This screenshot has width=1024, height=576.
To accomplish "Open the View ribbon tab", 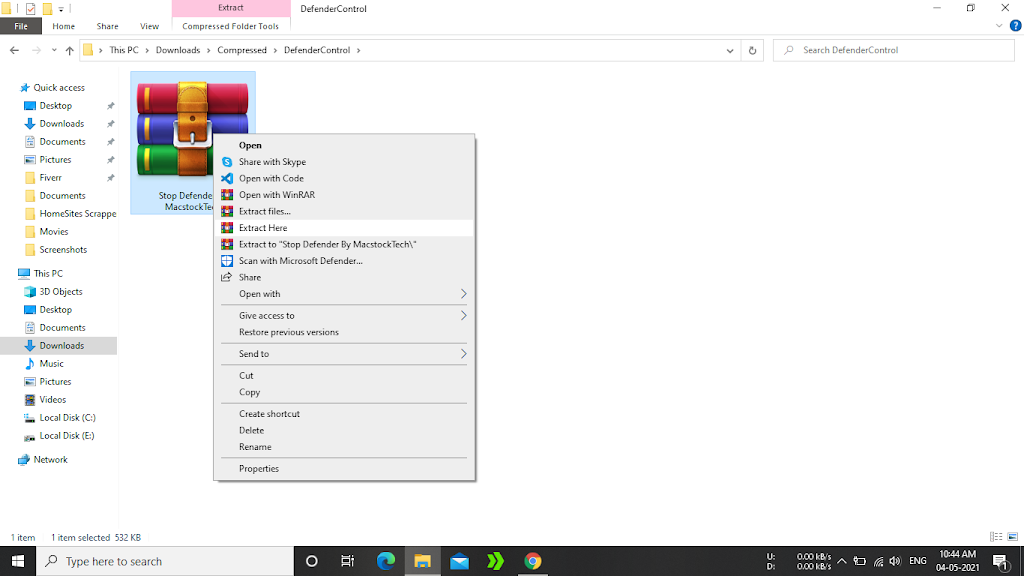I will click(149, 26).
